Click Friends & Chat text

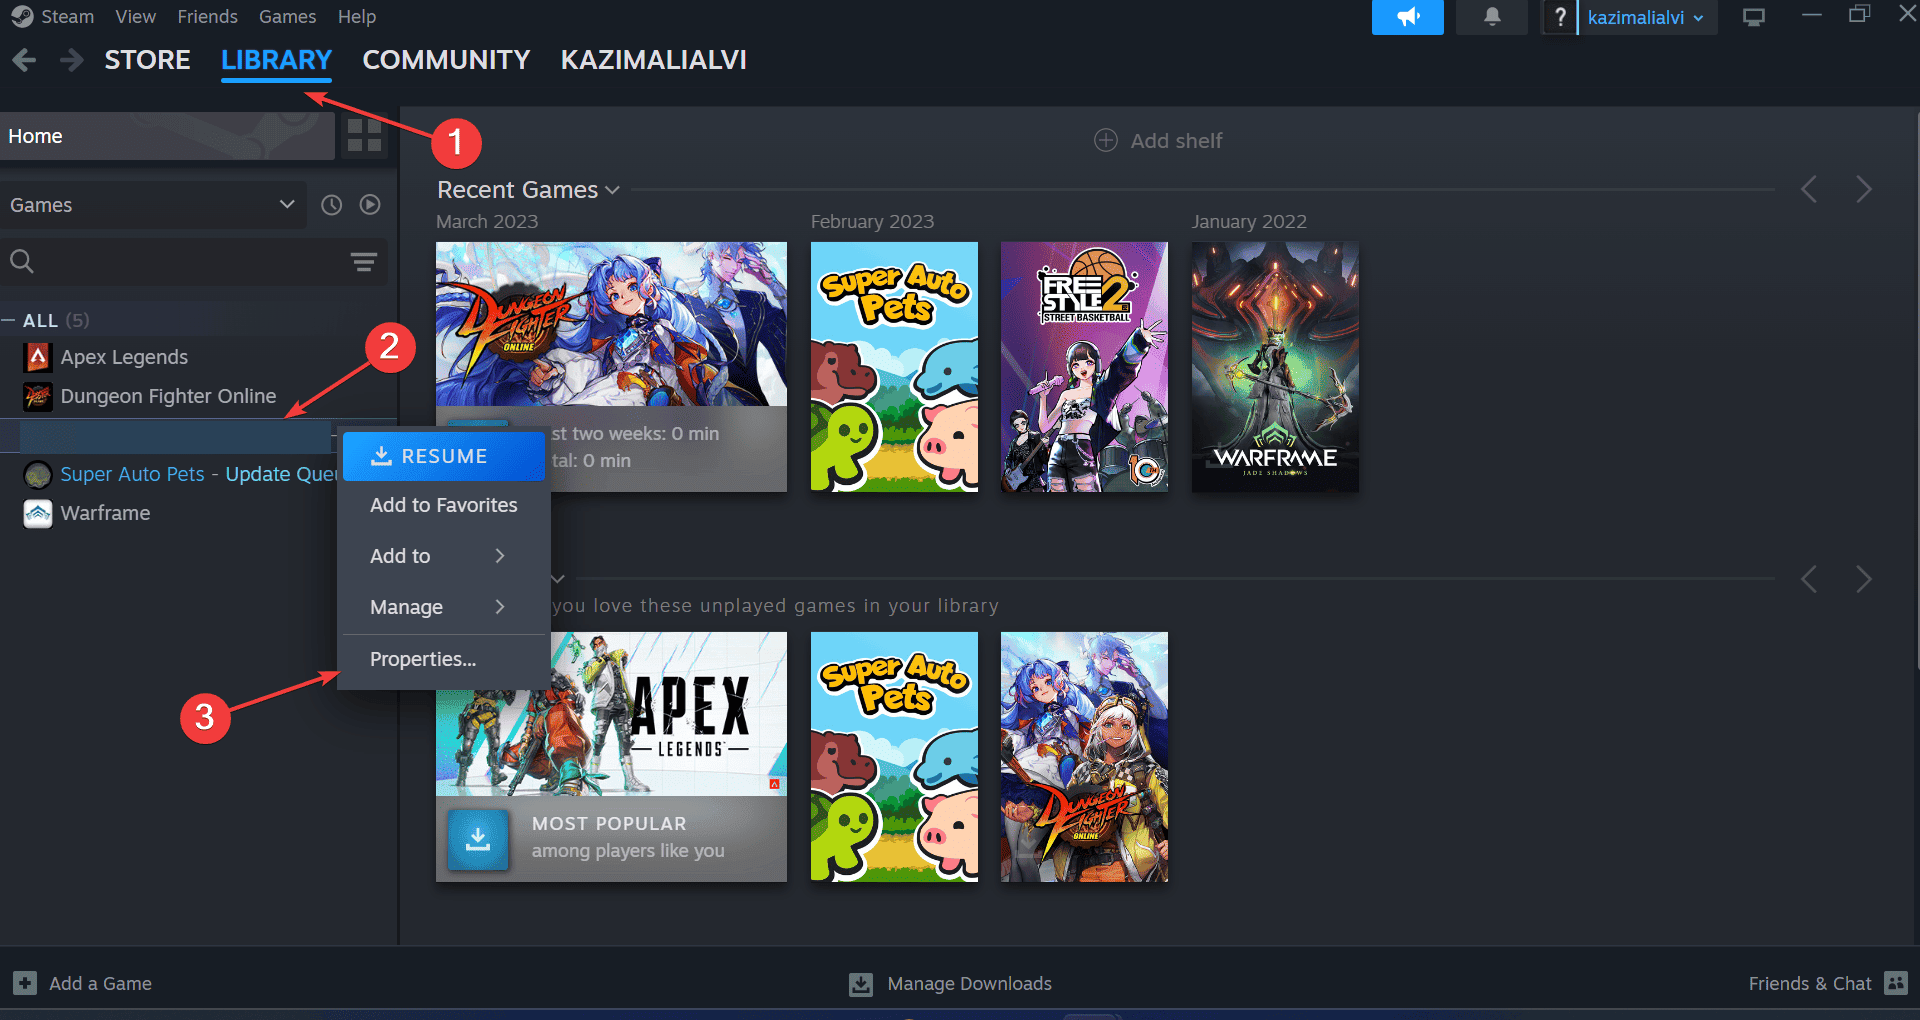pos(1809,983)
